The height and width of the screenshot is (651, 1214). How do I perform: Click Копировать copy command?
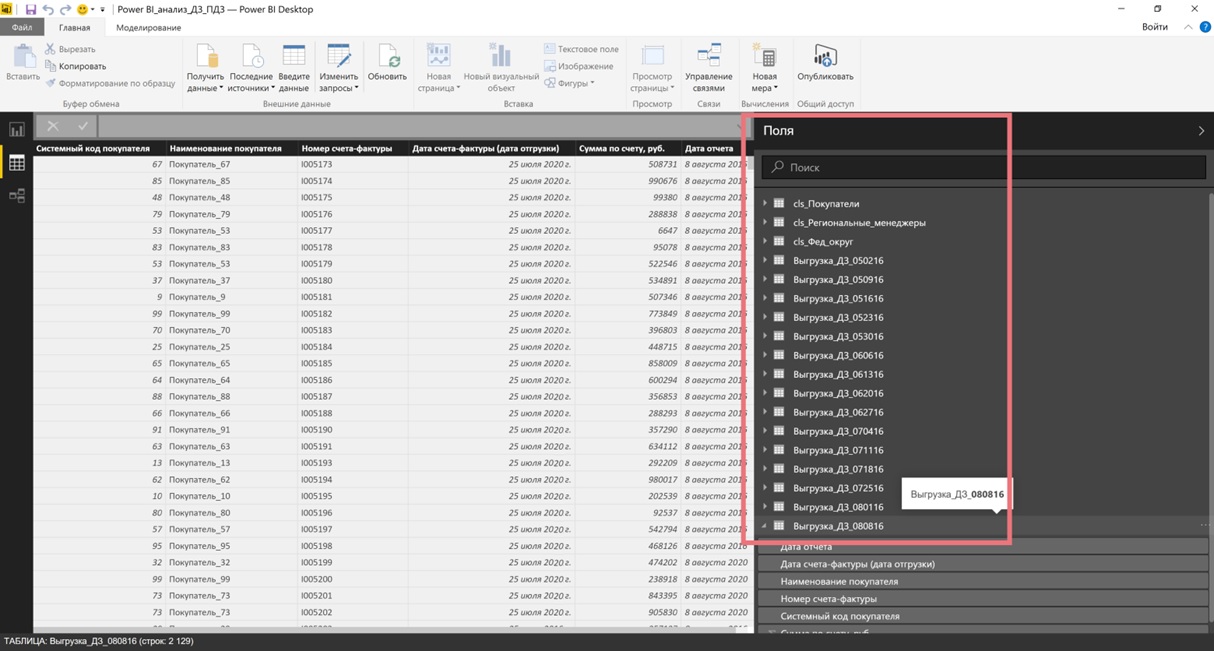coord(75,66)
